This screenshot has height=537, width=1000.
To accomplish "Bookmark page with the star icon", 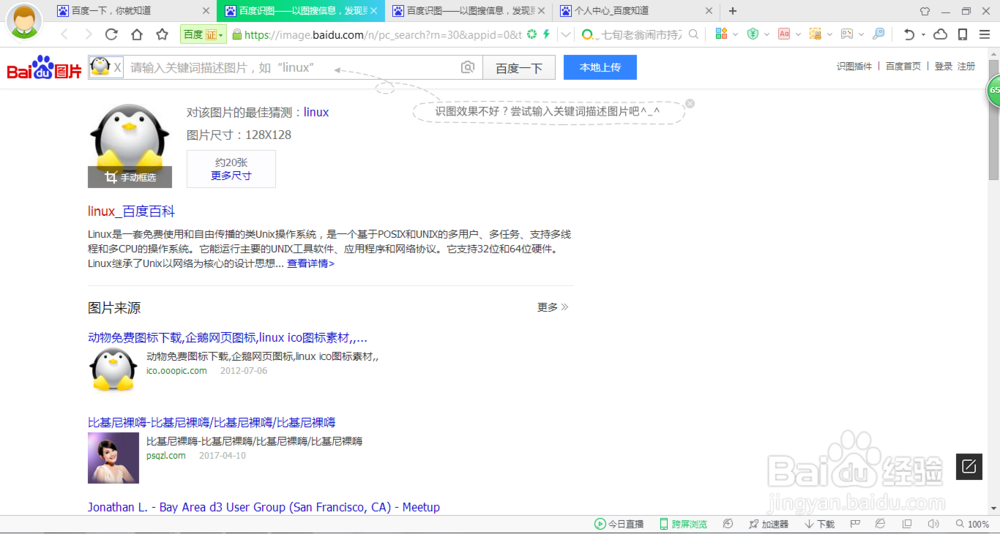I will point(162,34).
